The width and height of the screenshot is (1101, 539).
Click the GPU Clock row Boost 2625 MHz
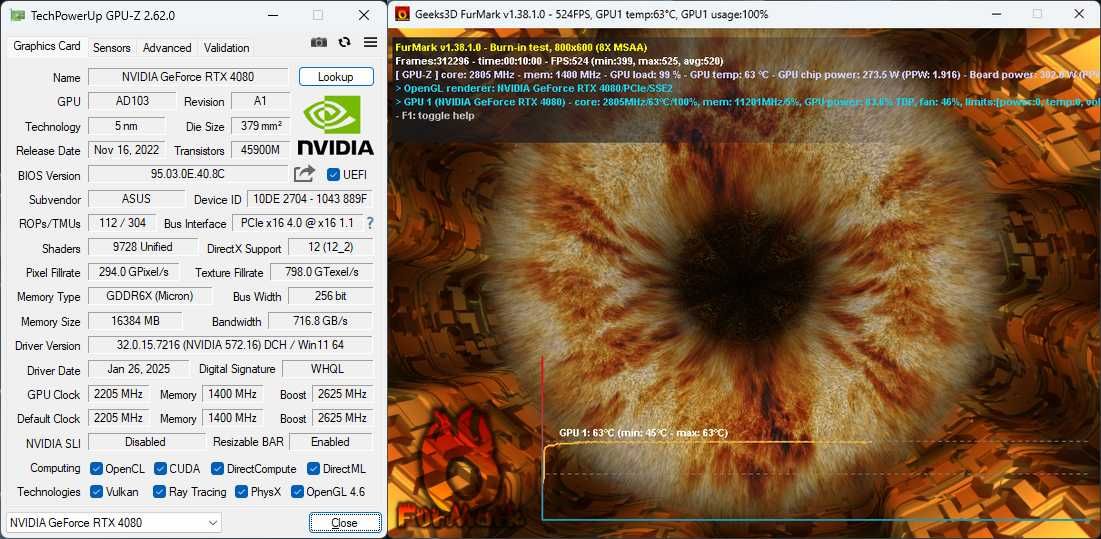pyautogui.click(x=343, y=394)
